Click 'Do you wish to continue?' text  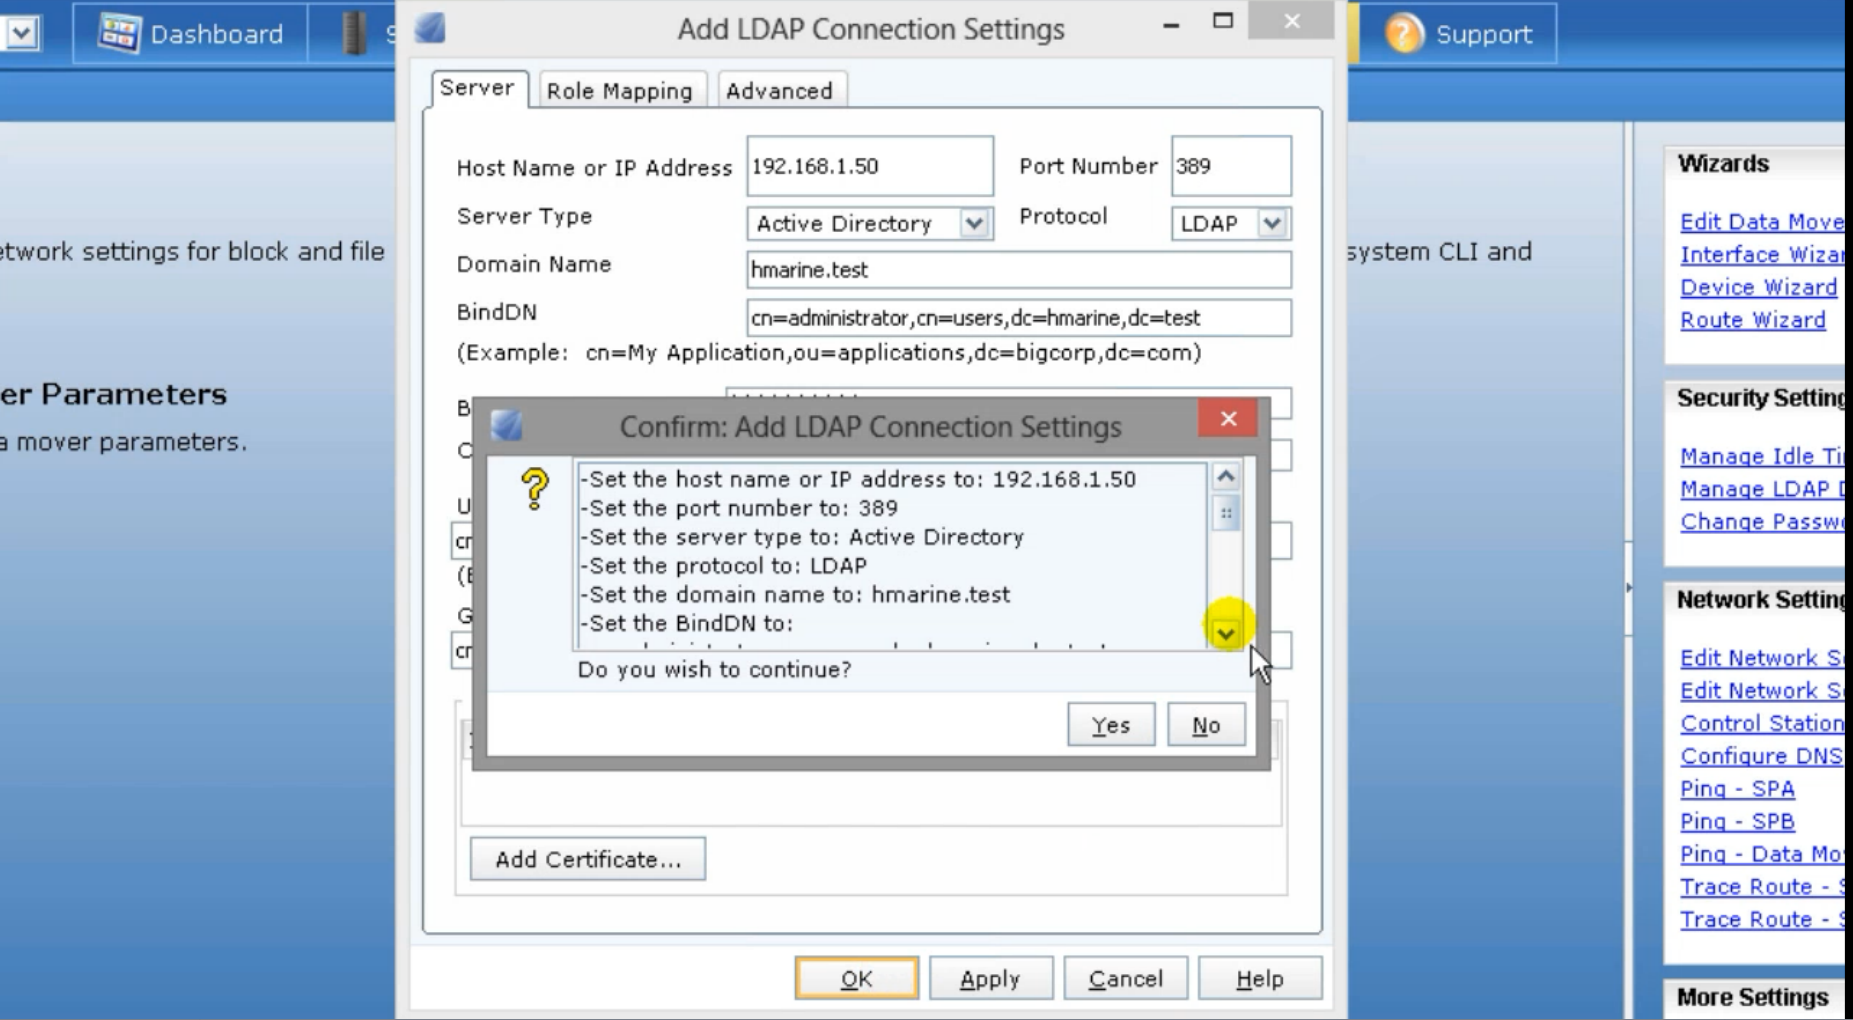714,670
